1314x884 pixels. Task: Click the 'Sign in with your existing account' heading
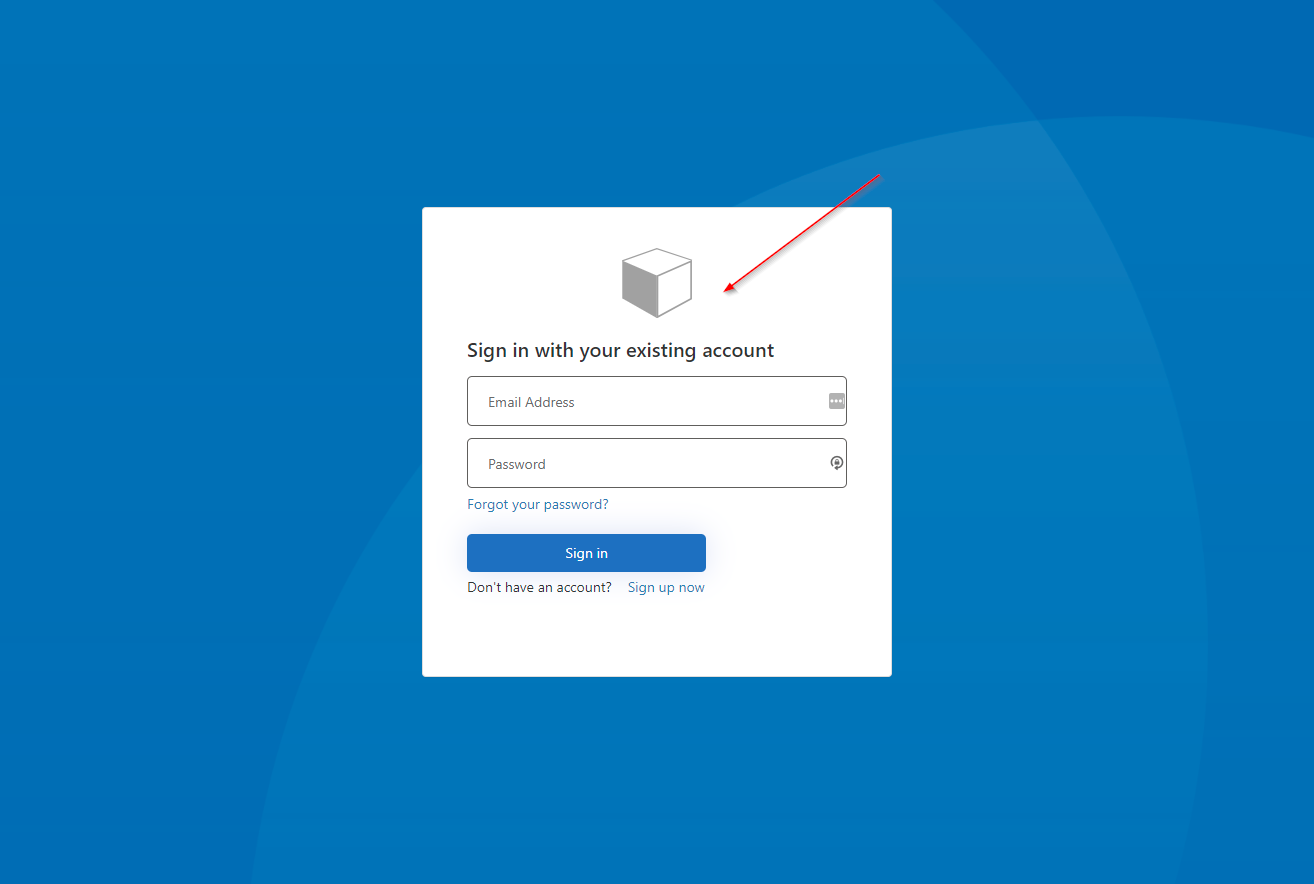[x=620, y=351]
